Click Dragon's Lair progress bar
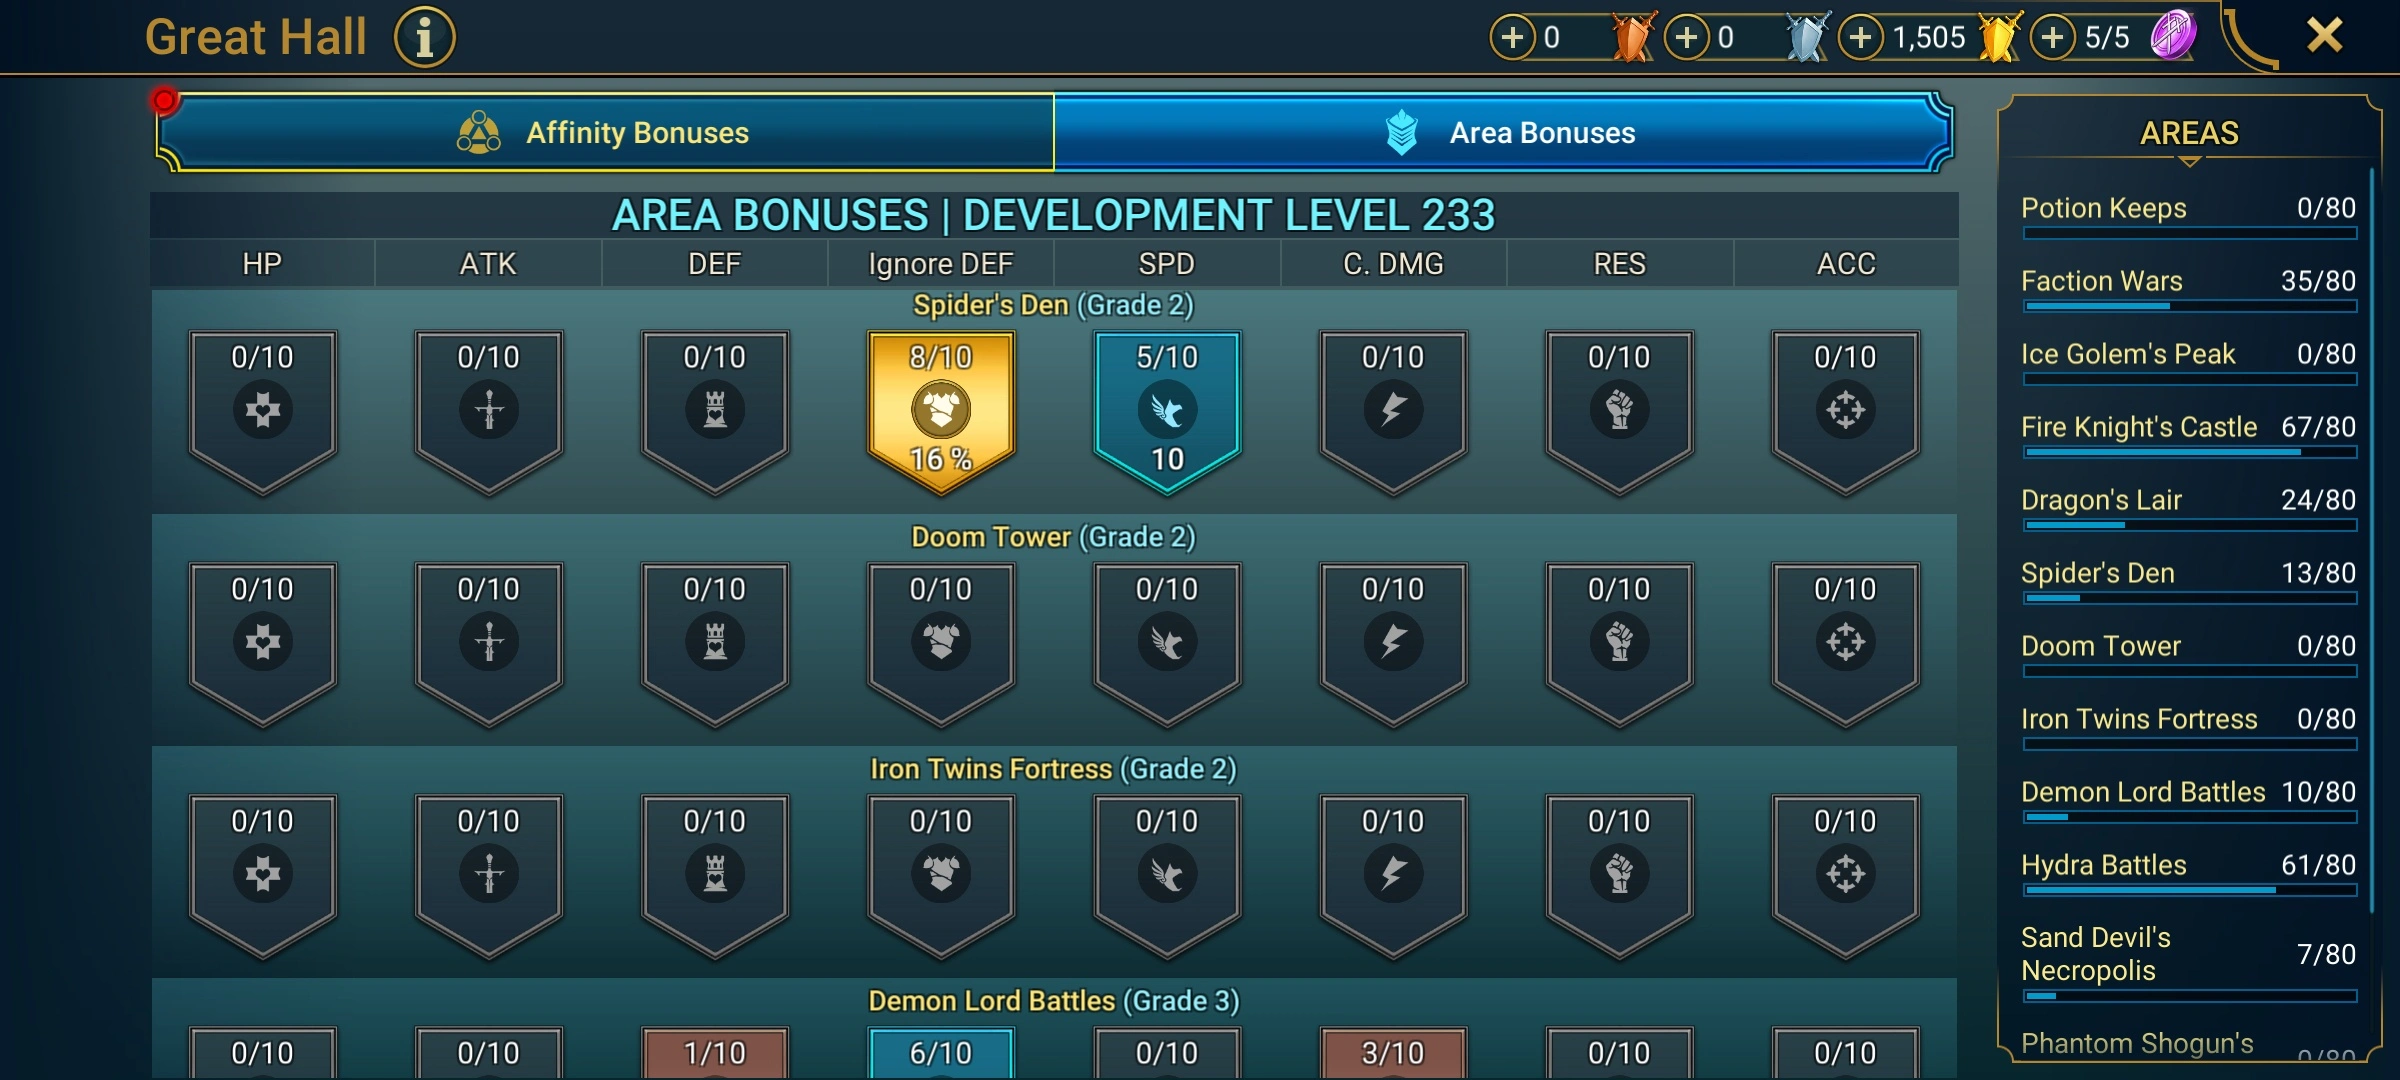The image size is (2400, 1080). pyautogui.click(x=2189, y=525)
